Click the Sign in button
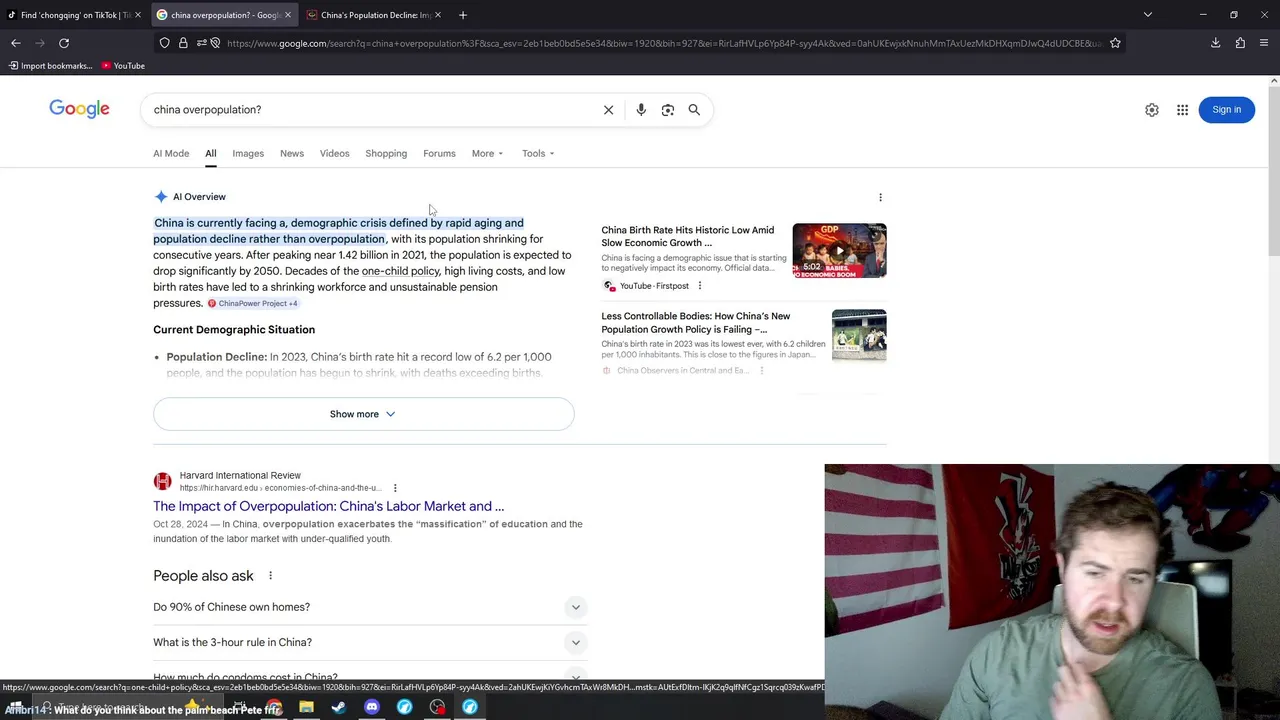 pos(1226,110)
